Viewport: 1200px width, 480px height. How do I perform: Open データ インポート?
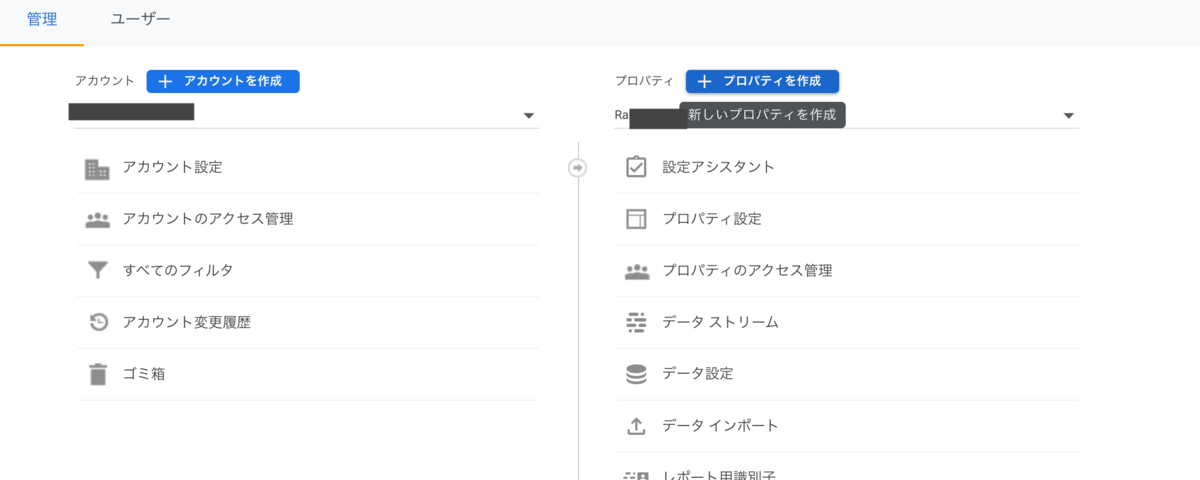(847, 426)
